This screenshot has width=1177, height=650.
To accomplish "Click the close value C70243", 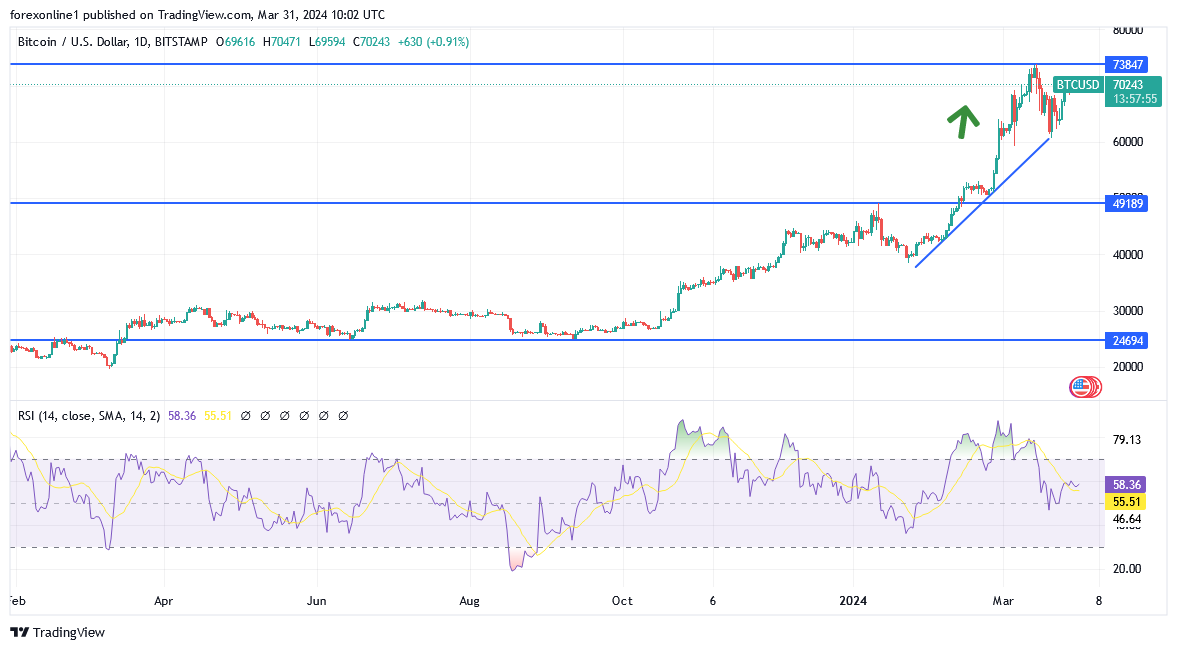I will (372, 42).
